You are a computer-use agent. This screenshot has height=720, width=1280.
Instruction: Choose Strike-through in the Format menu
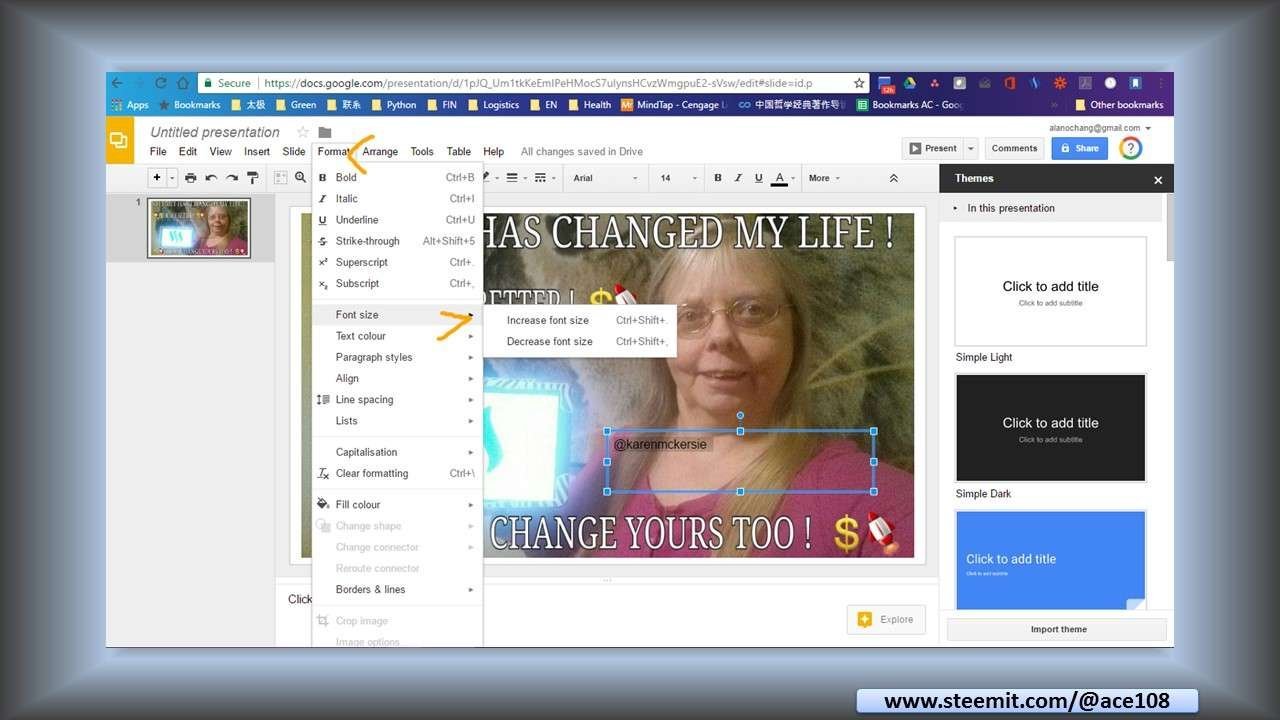point(397,241)
